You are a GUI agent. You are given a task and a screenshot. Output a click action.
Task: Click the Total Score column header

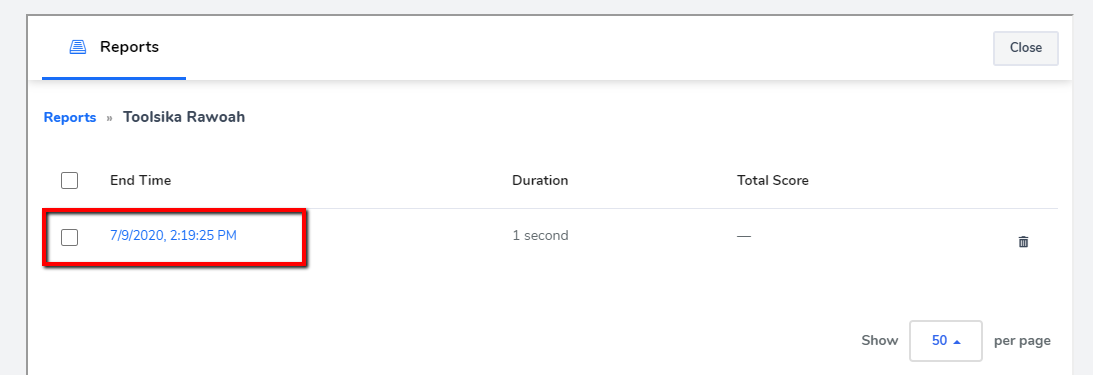(772, 181)
